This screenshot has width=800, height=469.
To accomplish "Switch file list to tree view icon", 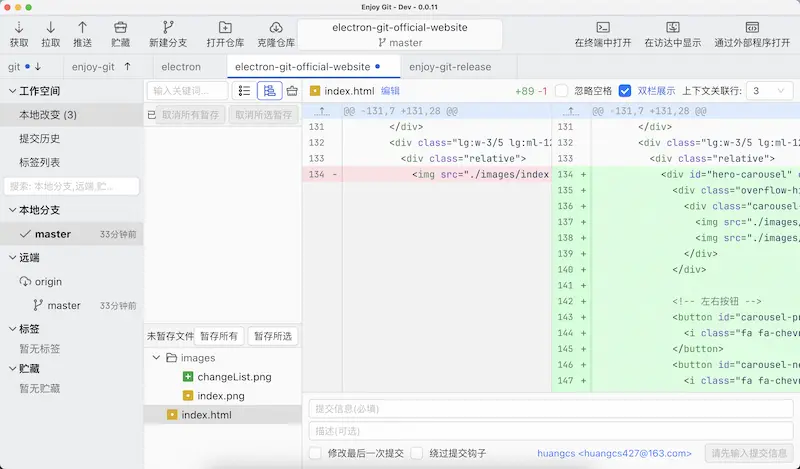I will (x=268, y=91).
